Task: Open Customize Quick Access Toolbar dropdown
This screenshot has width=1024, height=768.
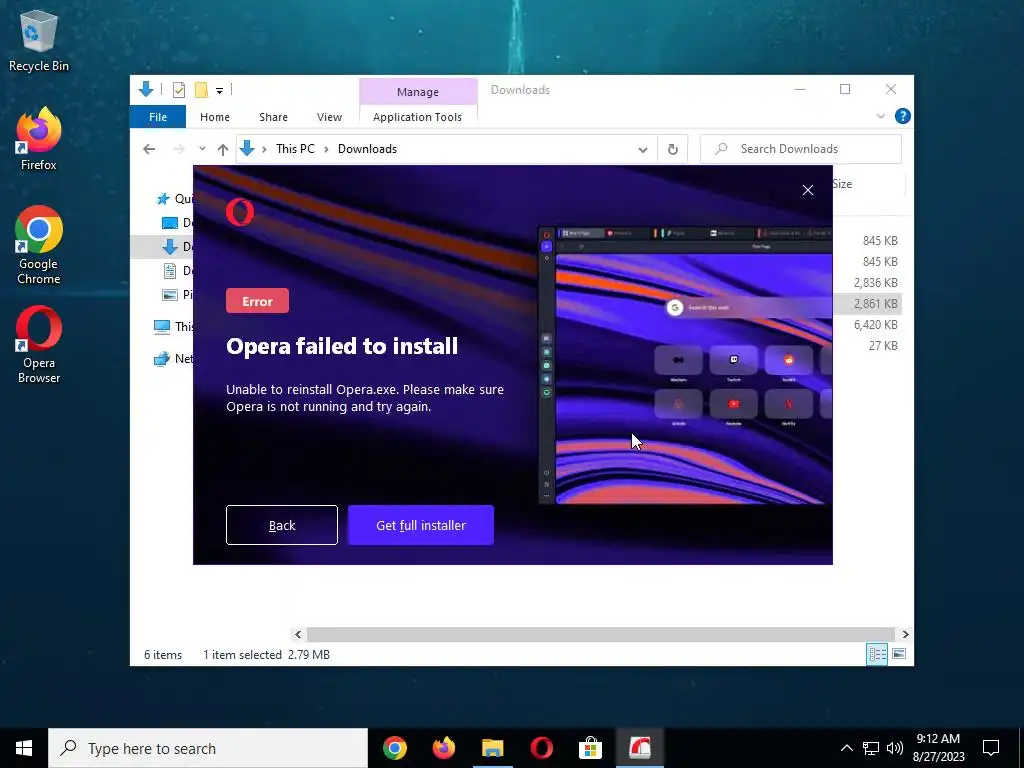Action: click(219, 91)
